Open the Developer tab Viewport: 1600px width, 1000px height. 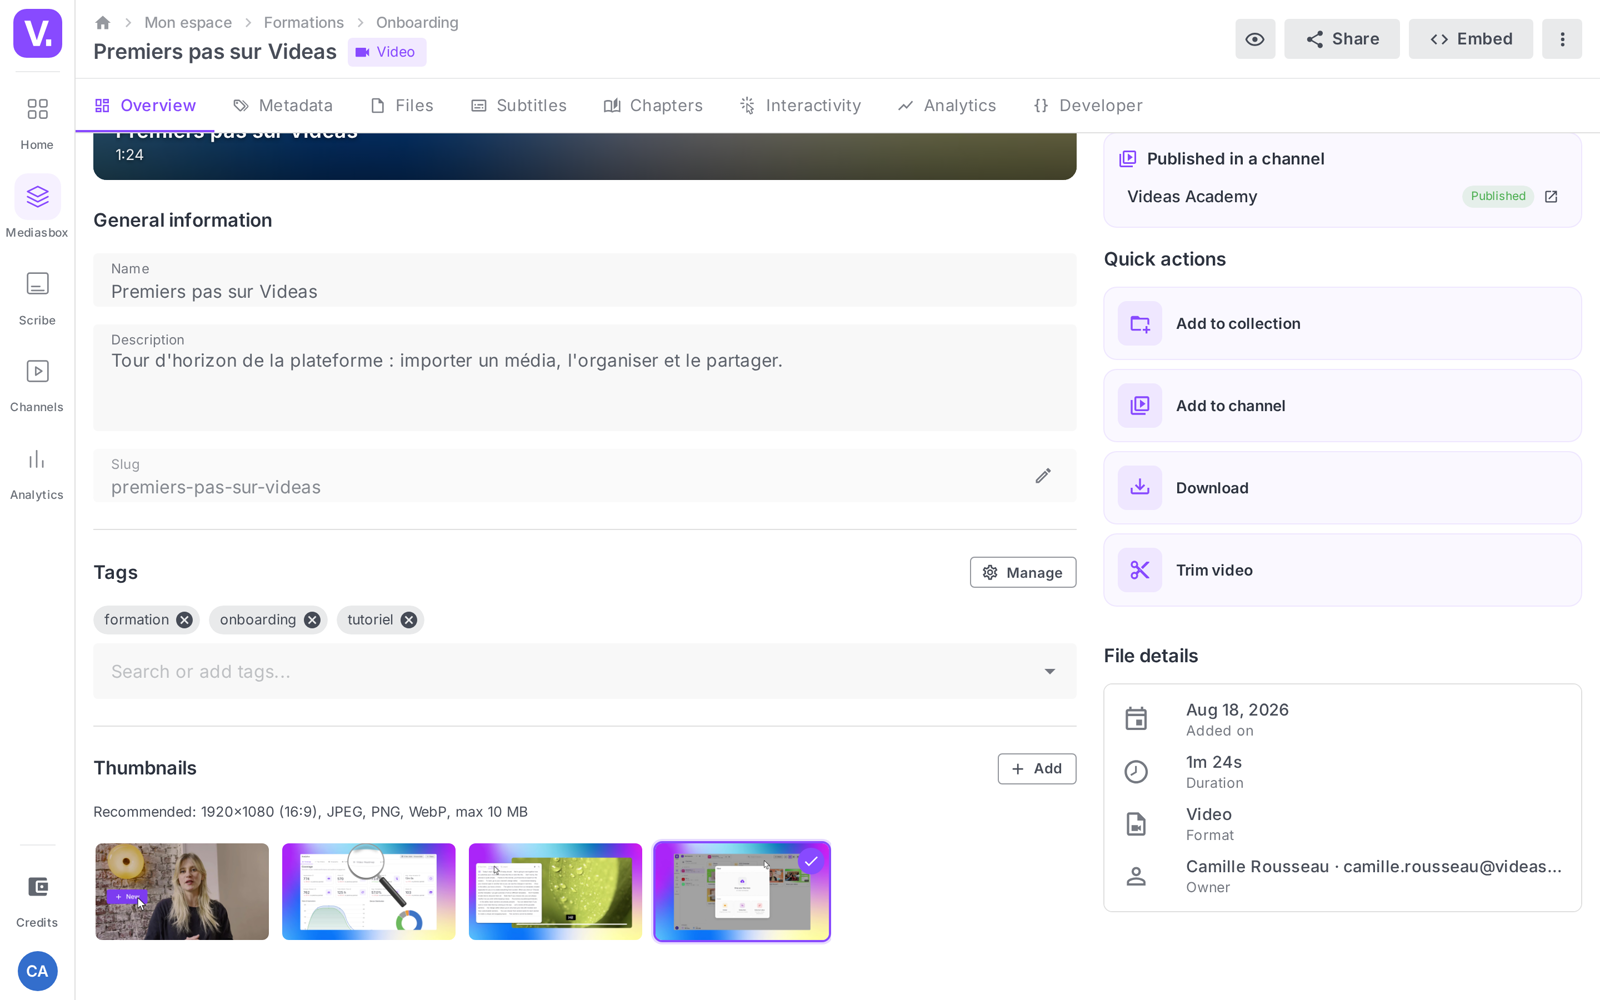pyautogui.click(x=1088, y=106)
